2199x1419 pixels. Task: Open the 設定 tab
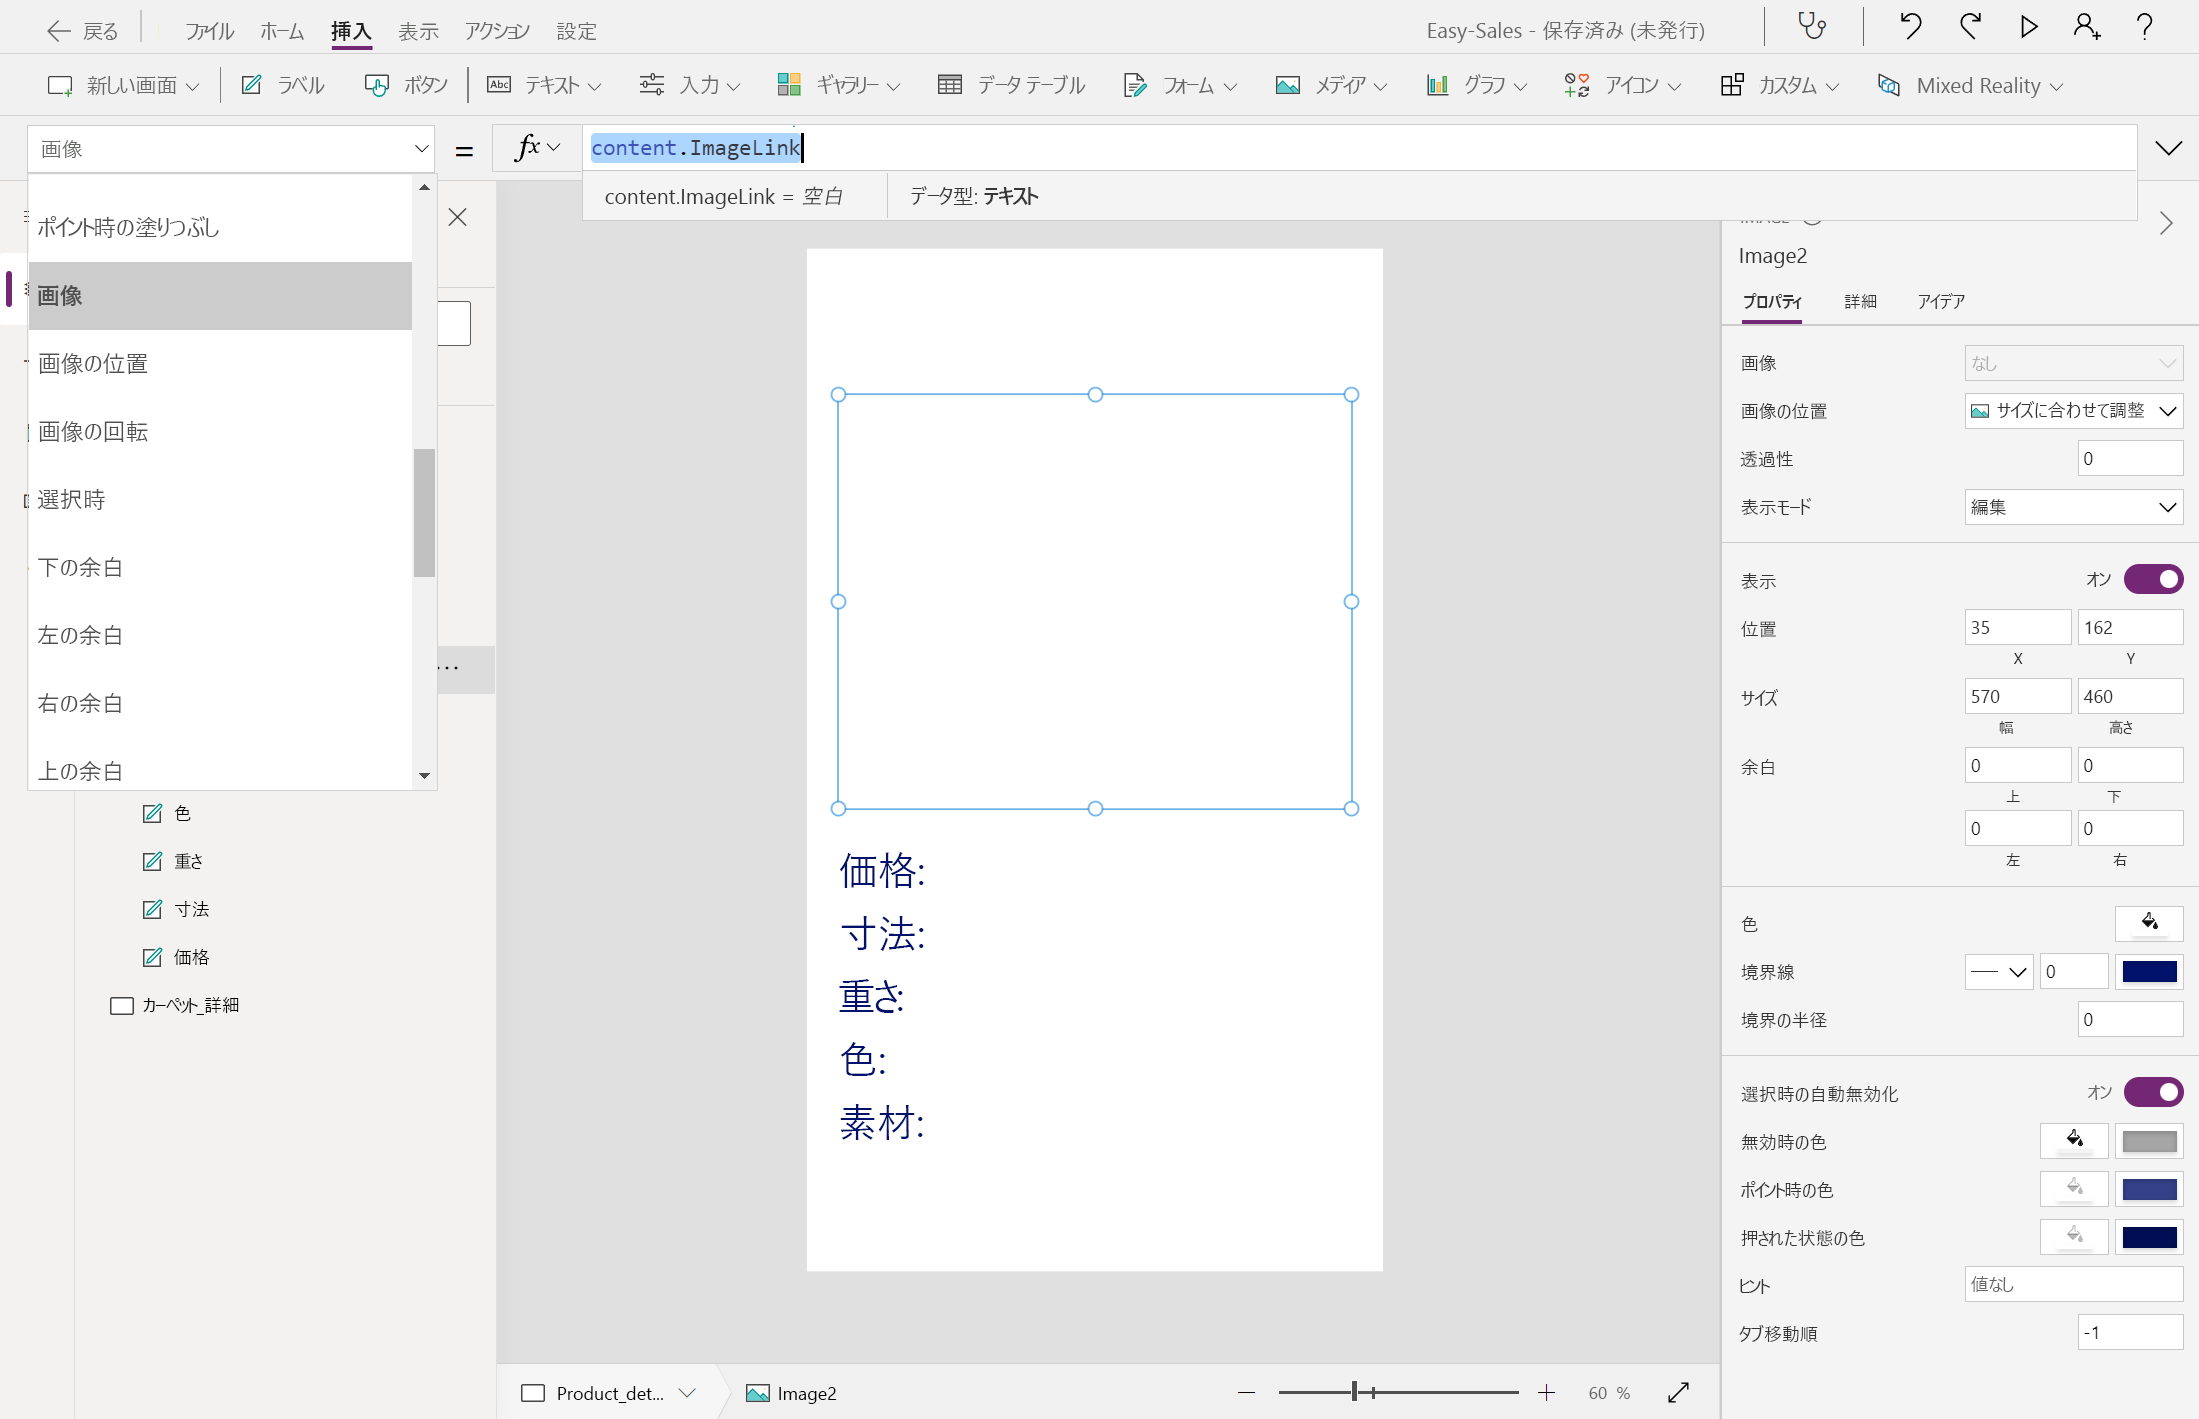[576, 31]
